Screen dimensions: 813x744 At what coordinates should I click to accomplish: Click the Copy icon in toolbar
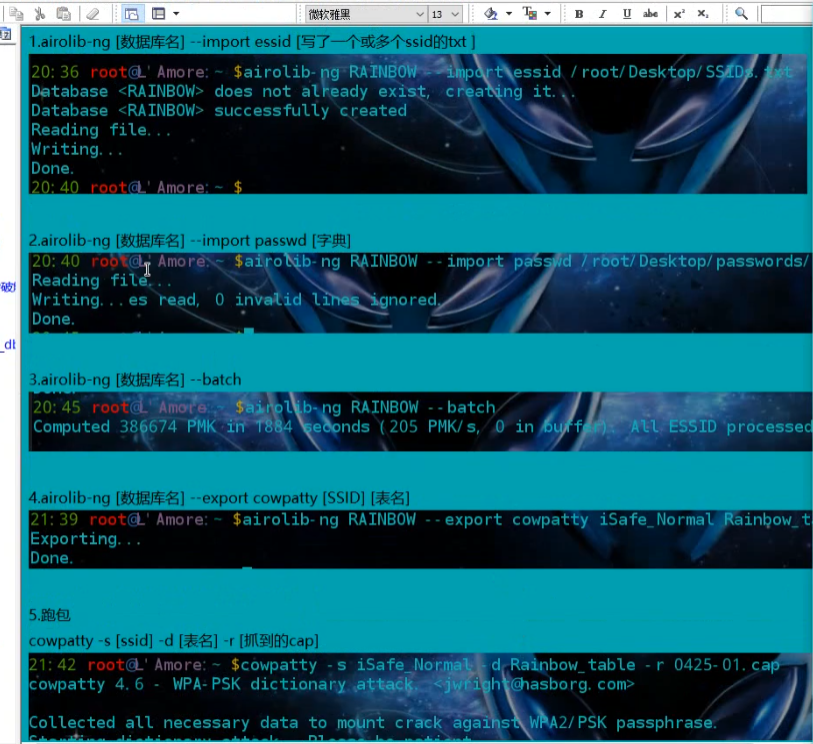[16, 14]
